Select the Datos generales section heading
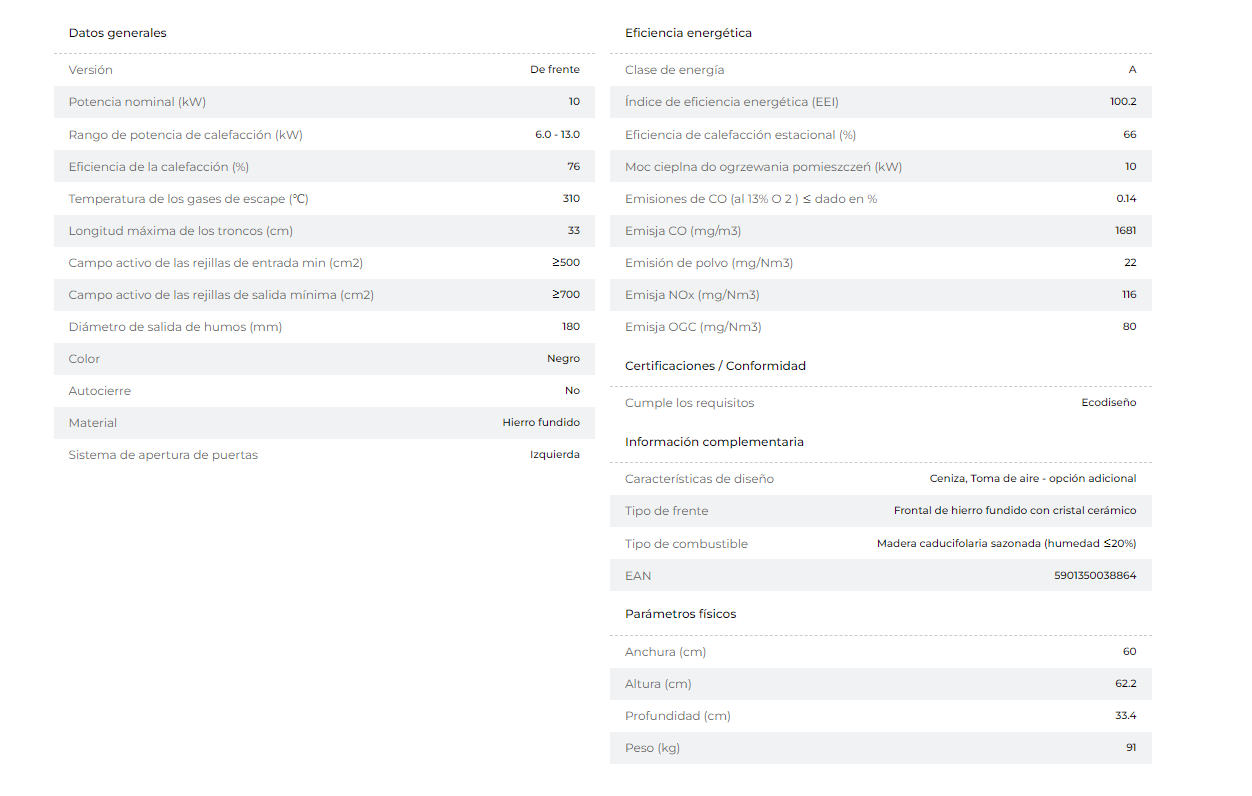This screenshot has width=1252, height=796. click(117, 33)
